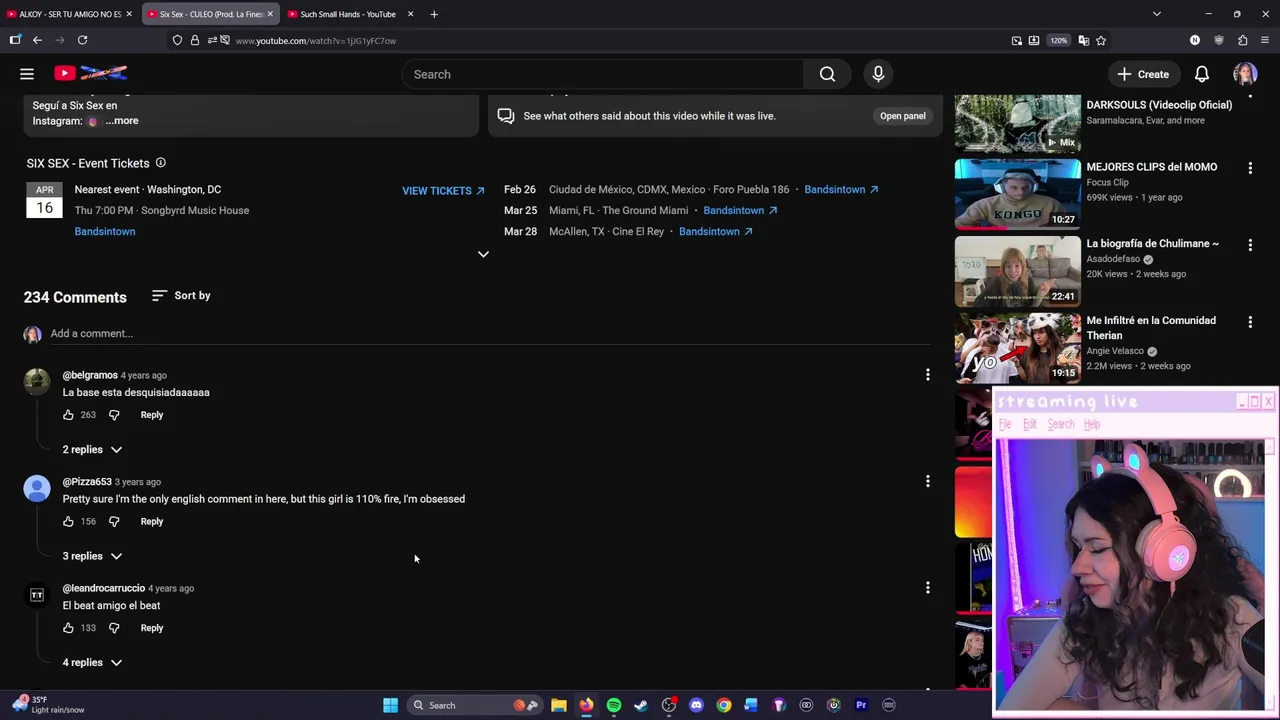
Task: Expand 4 replies under @leandrocarruccio
Action: pos(92,663)
